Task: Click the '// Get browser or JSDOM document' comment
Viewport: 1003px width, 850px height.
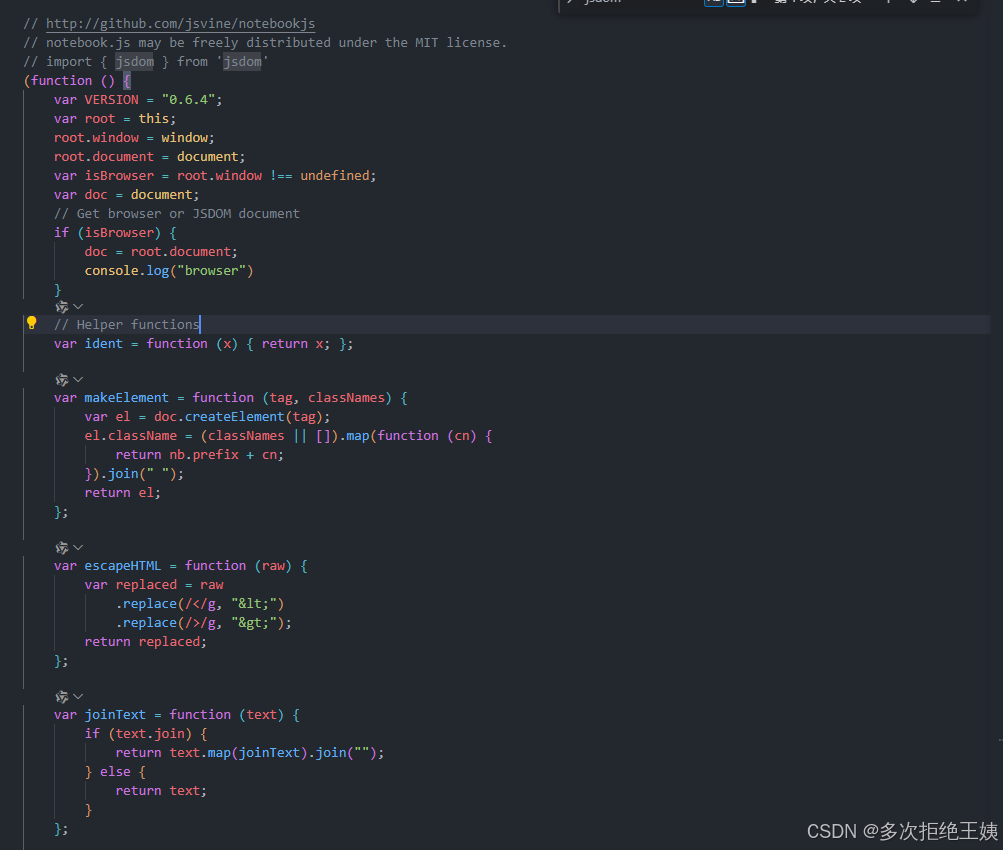Action: pyautogui.click(x=177, y=214)
